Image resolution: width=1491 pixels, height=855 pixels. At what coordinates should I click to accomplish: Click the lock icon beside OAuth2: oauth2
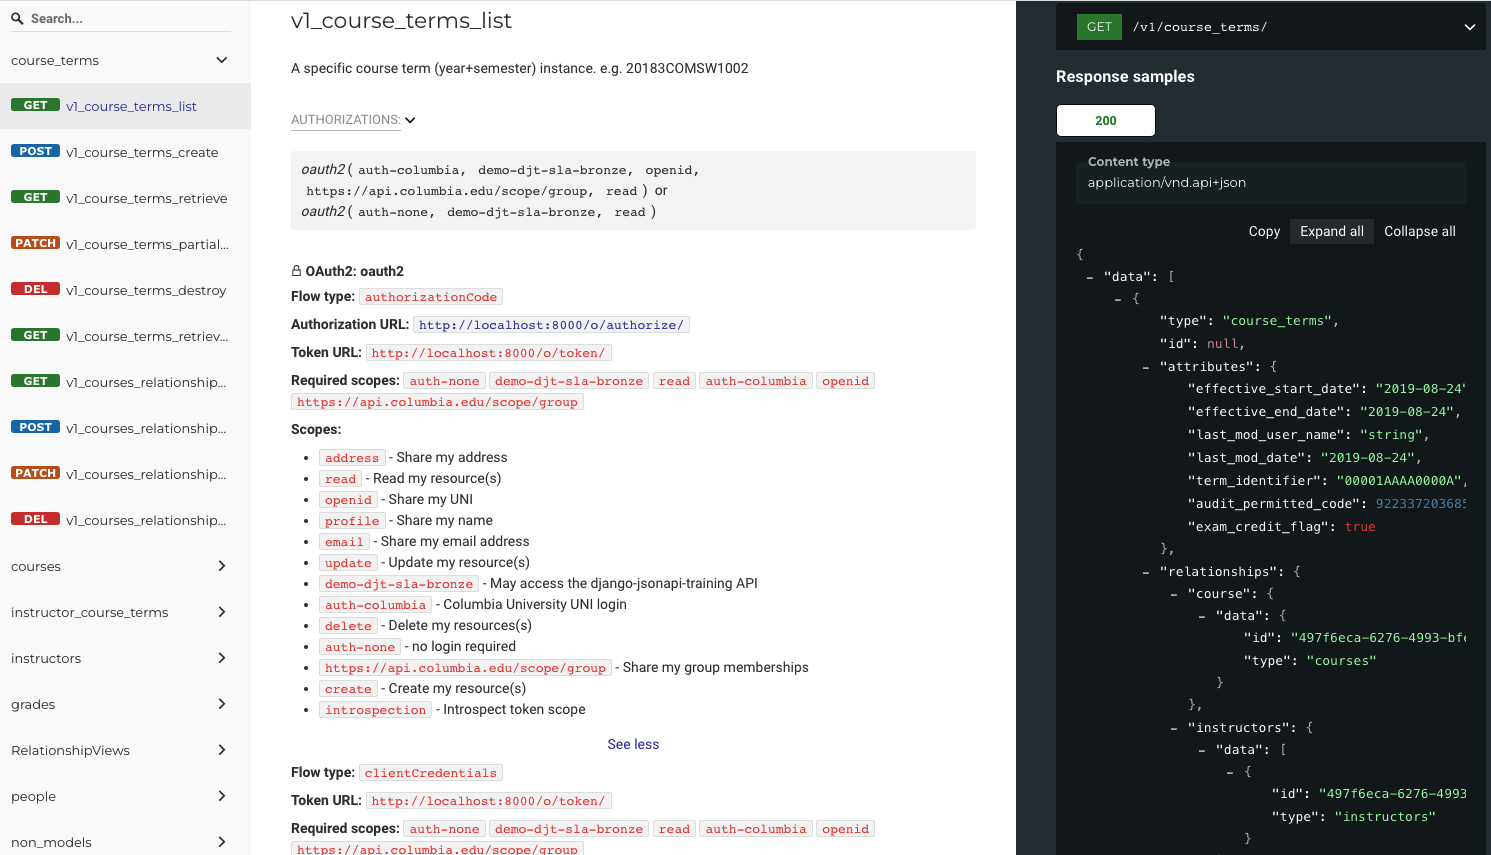pyautogui.click(x=296, y=271)
